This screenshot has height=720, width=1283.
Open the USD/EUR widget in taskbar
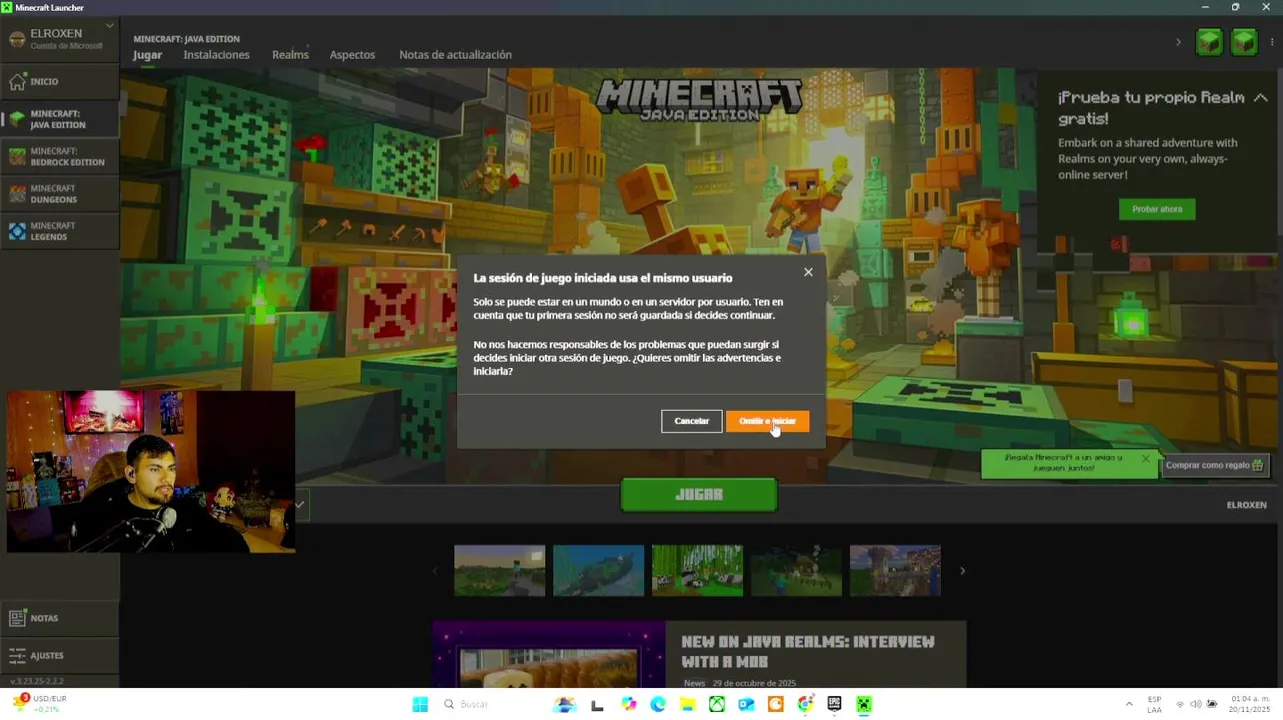tap(38, 704)
